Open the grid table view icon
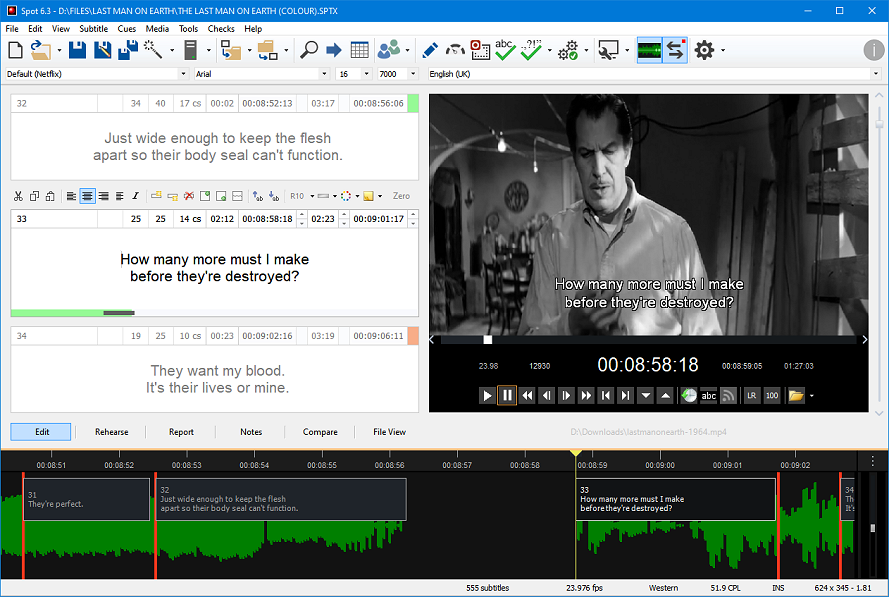Image resolution: width=889 pixels, height=597 pixels. click(x=359, y=50)
